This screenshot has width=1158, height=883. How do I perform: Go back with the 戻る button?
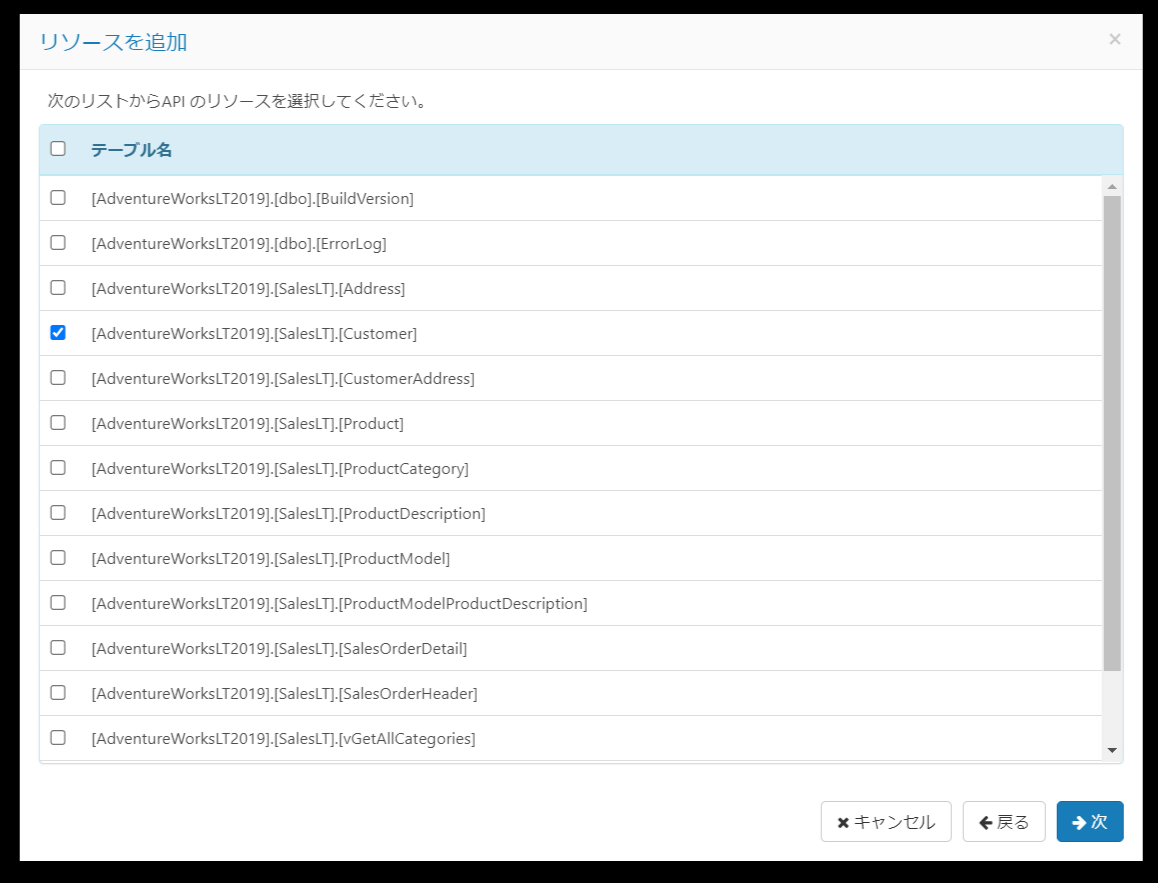pos(1004,822)
